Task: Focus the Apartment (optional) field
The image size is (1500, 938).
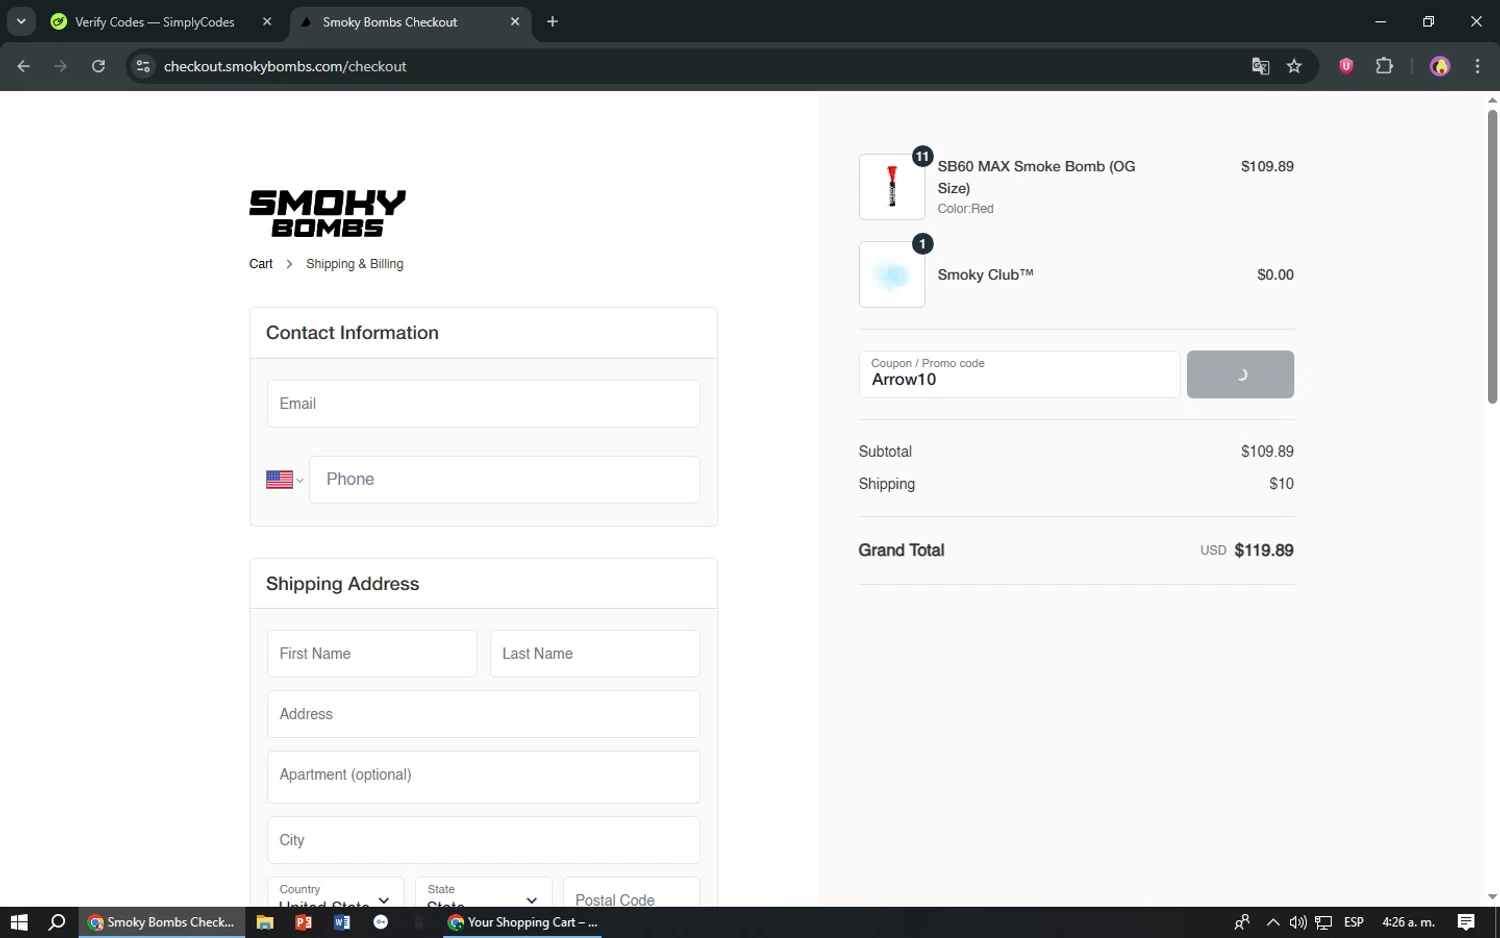Action: point(483,777)
